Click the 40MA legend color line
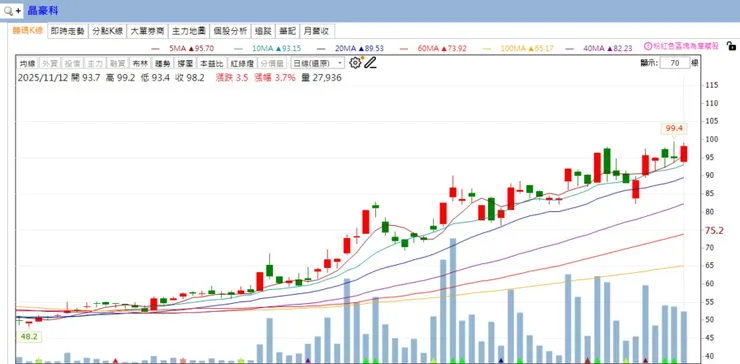The width and height of the screenshot is (740, 364). 570,48
